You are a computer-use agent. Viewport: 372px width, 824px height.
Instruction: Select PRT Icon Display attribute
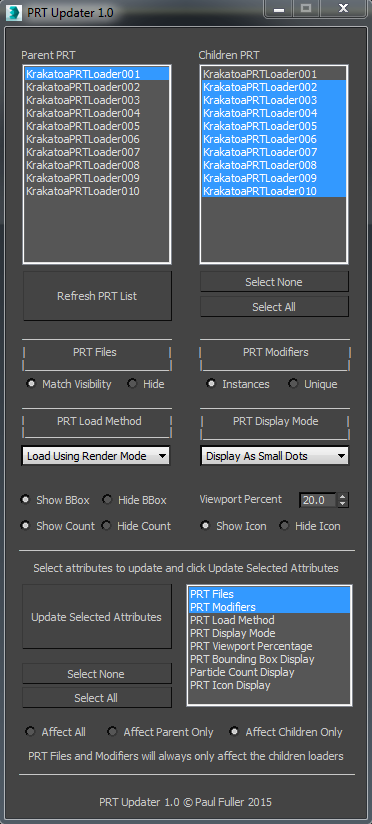click(x=269, y=685)
